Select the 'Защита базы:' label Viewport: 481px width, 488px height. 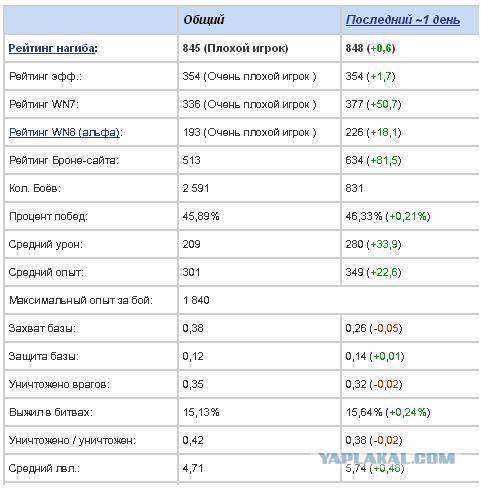(x=44, y=356)
